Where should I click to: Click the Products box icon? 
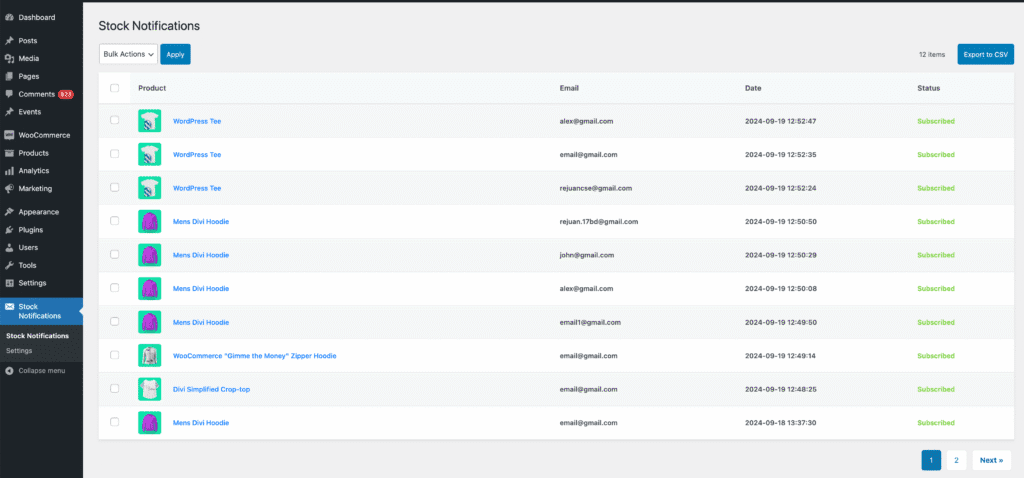pyautogui.click(x=9, y=153)
